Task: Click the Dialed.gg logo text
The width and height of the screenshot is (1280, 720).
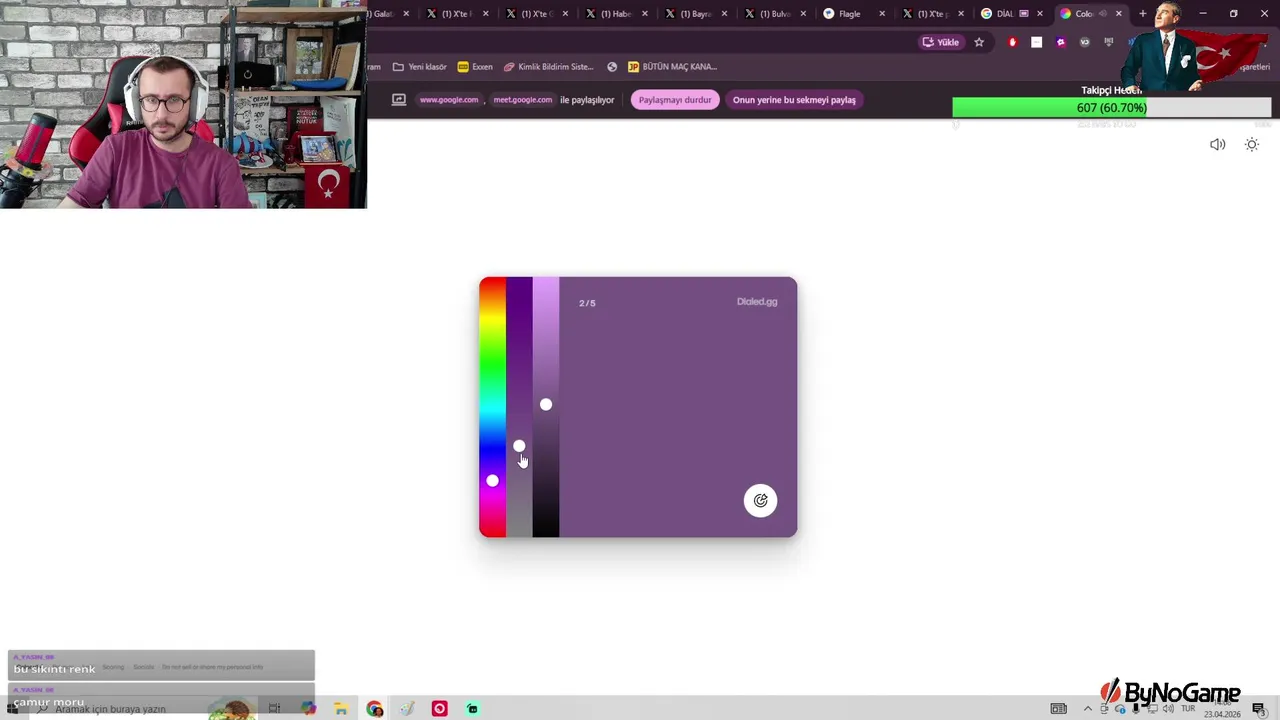Action: coord(757,302)
